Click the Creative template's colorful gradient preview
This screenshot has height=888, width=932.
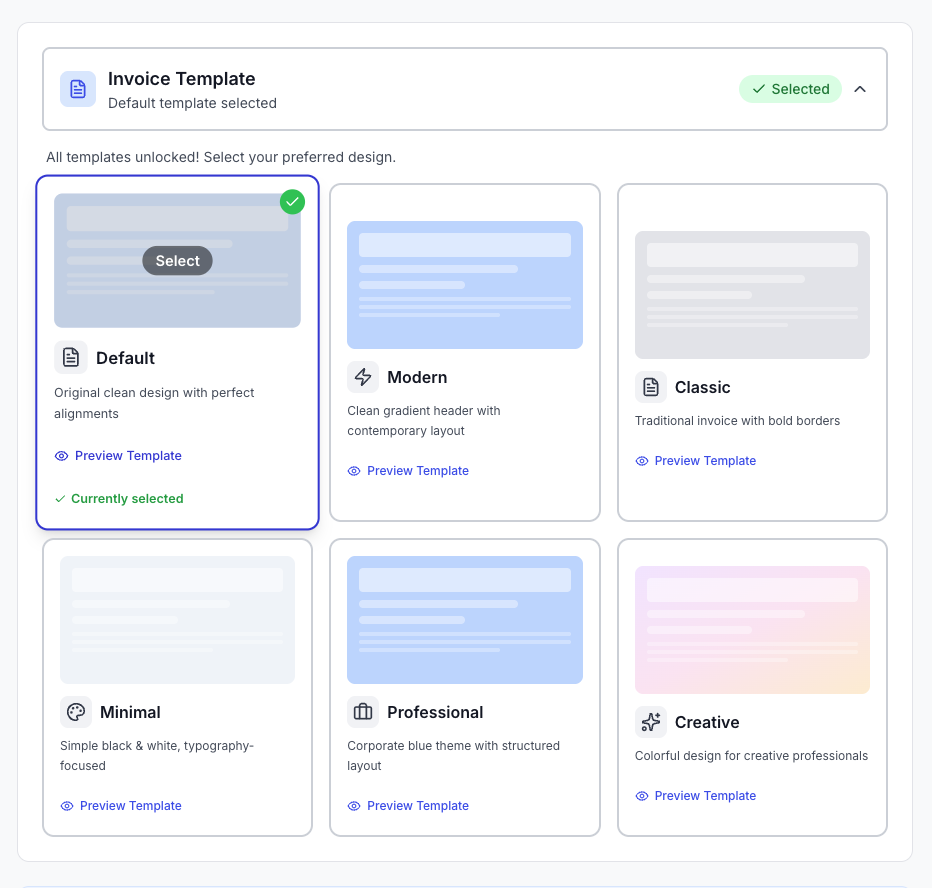(x=752, y=629)
